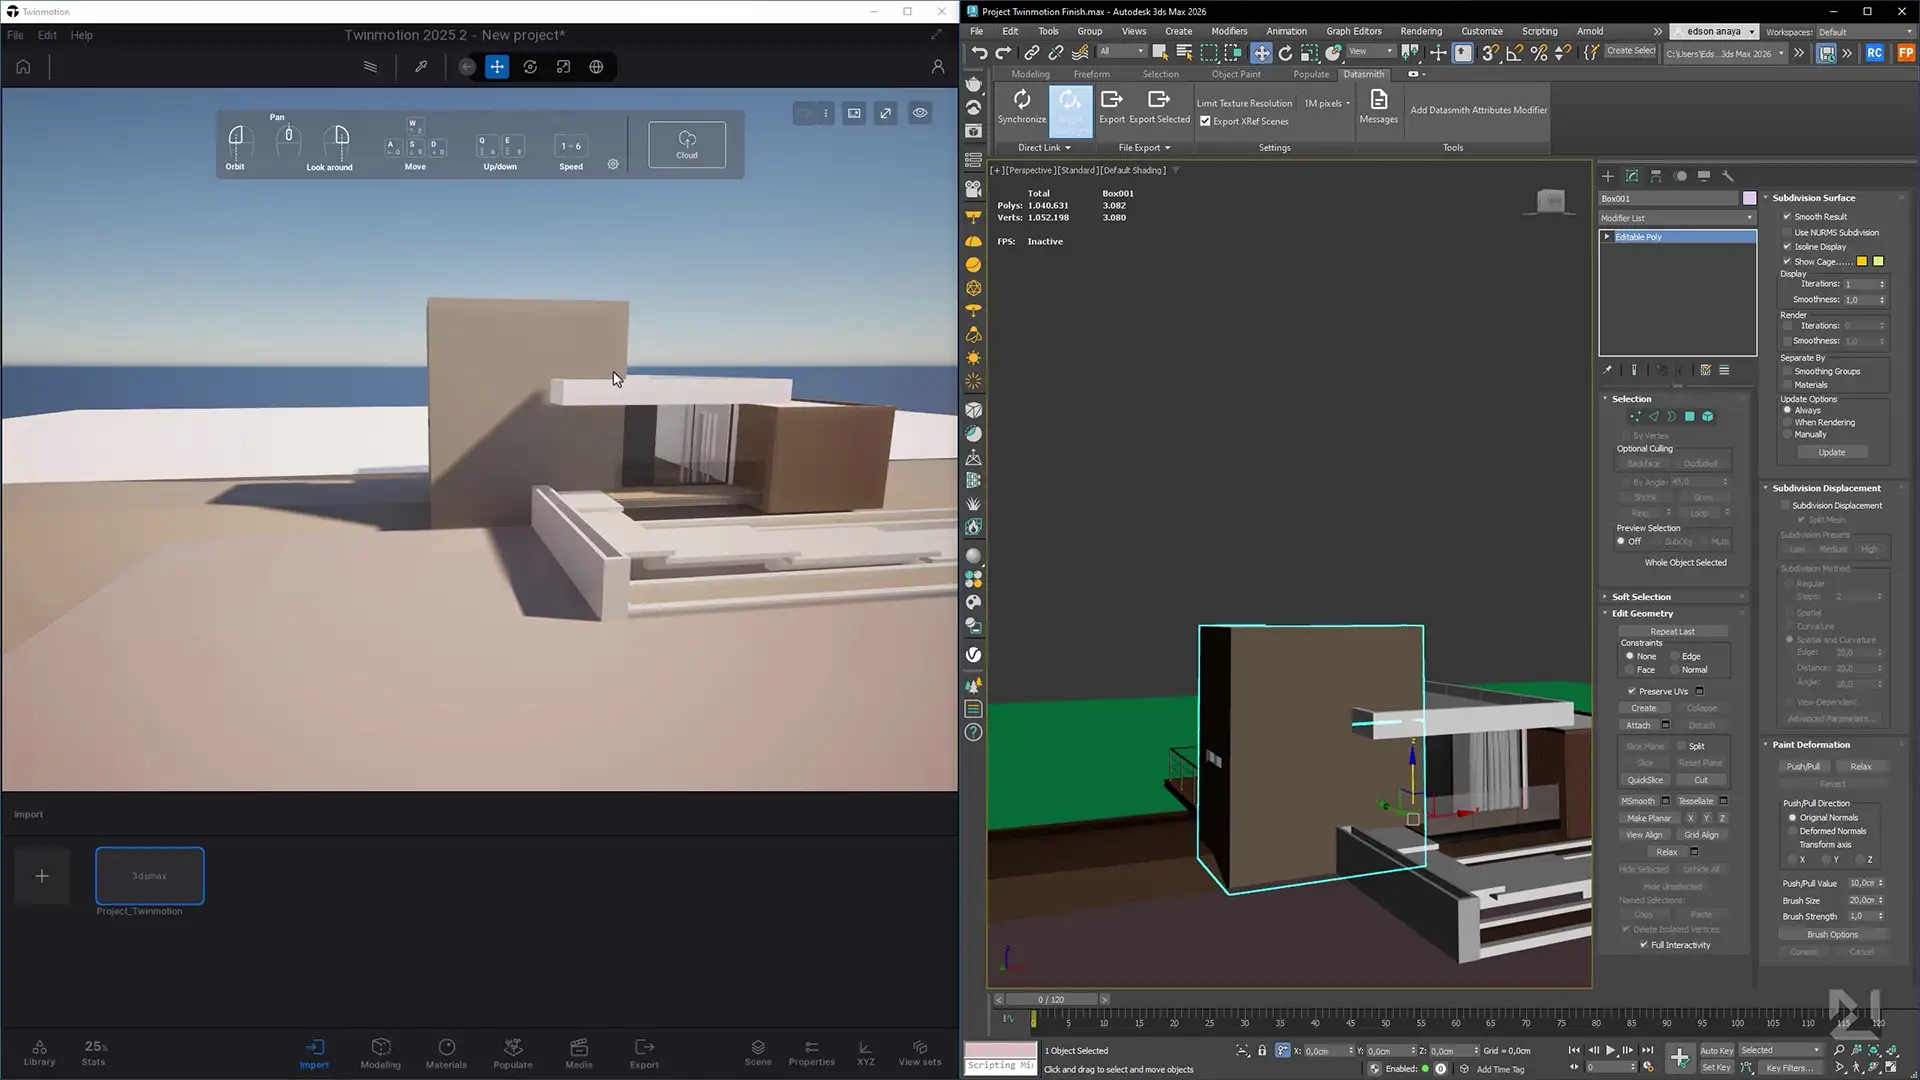The image size is (1920, 1080).
Task: Expand the Direct Link dropdown
Action: 1044,148
